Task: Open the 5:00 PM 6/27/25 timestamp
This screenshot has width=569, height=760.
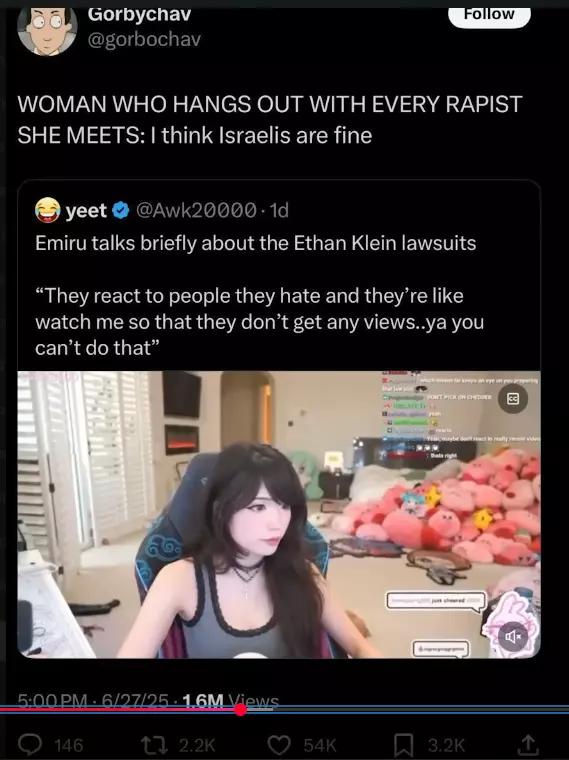Action: coord(93,701)
